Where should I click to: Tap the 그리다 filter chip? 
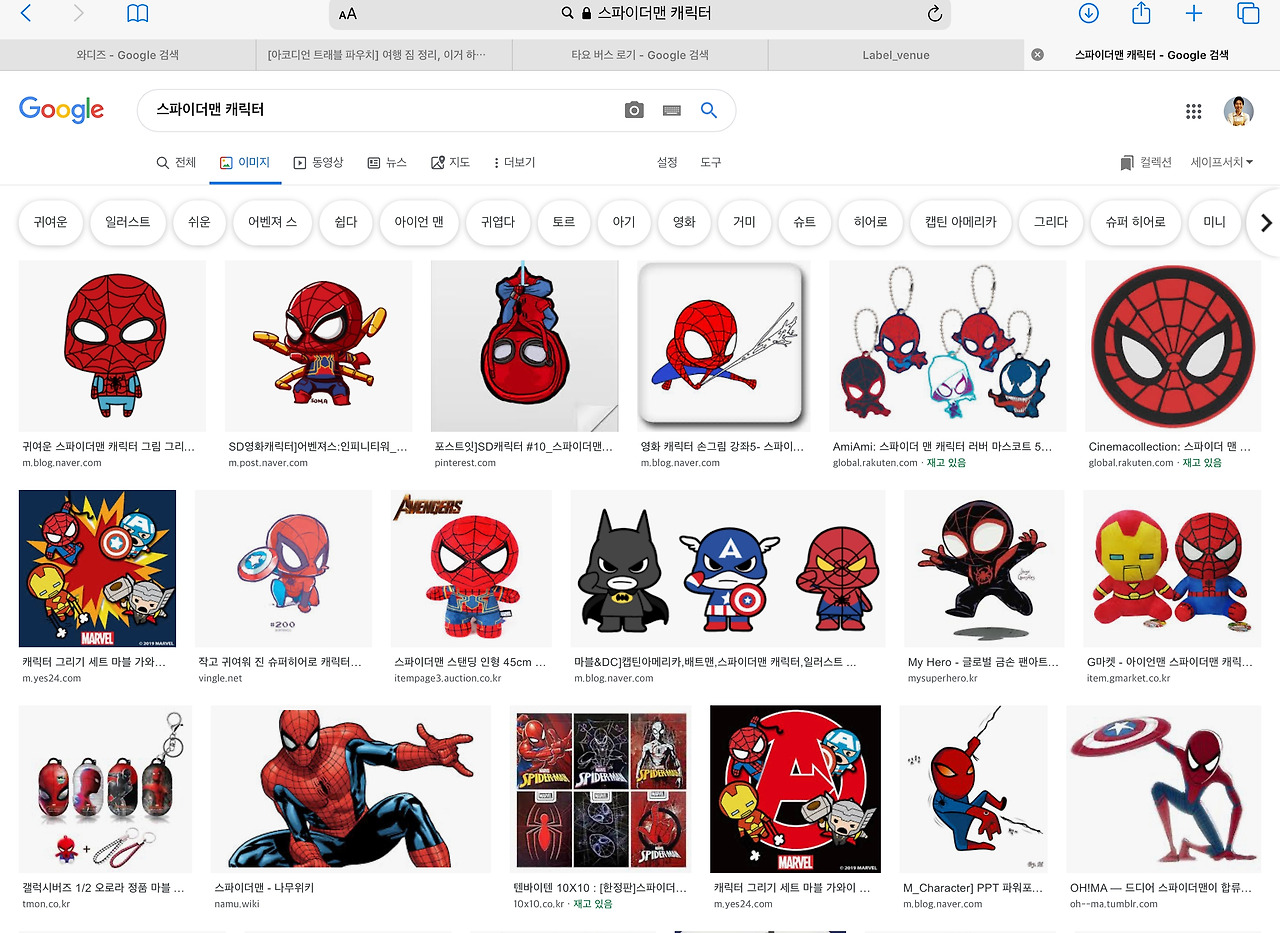[x=1051, y=222]
